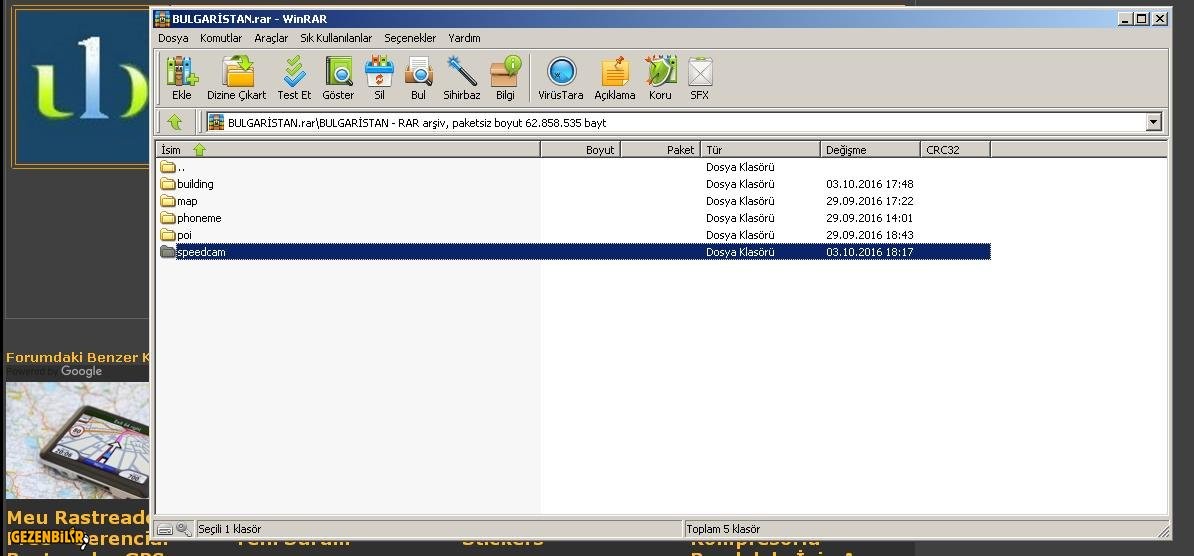The width and height of the screenshot is (1194, 556).
Task: Click the key icon in status bar
Action: (184, 529)
